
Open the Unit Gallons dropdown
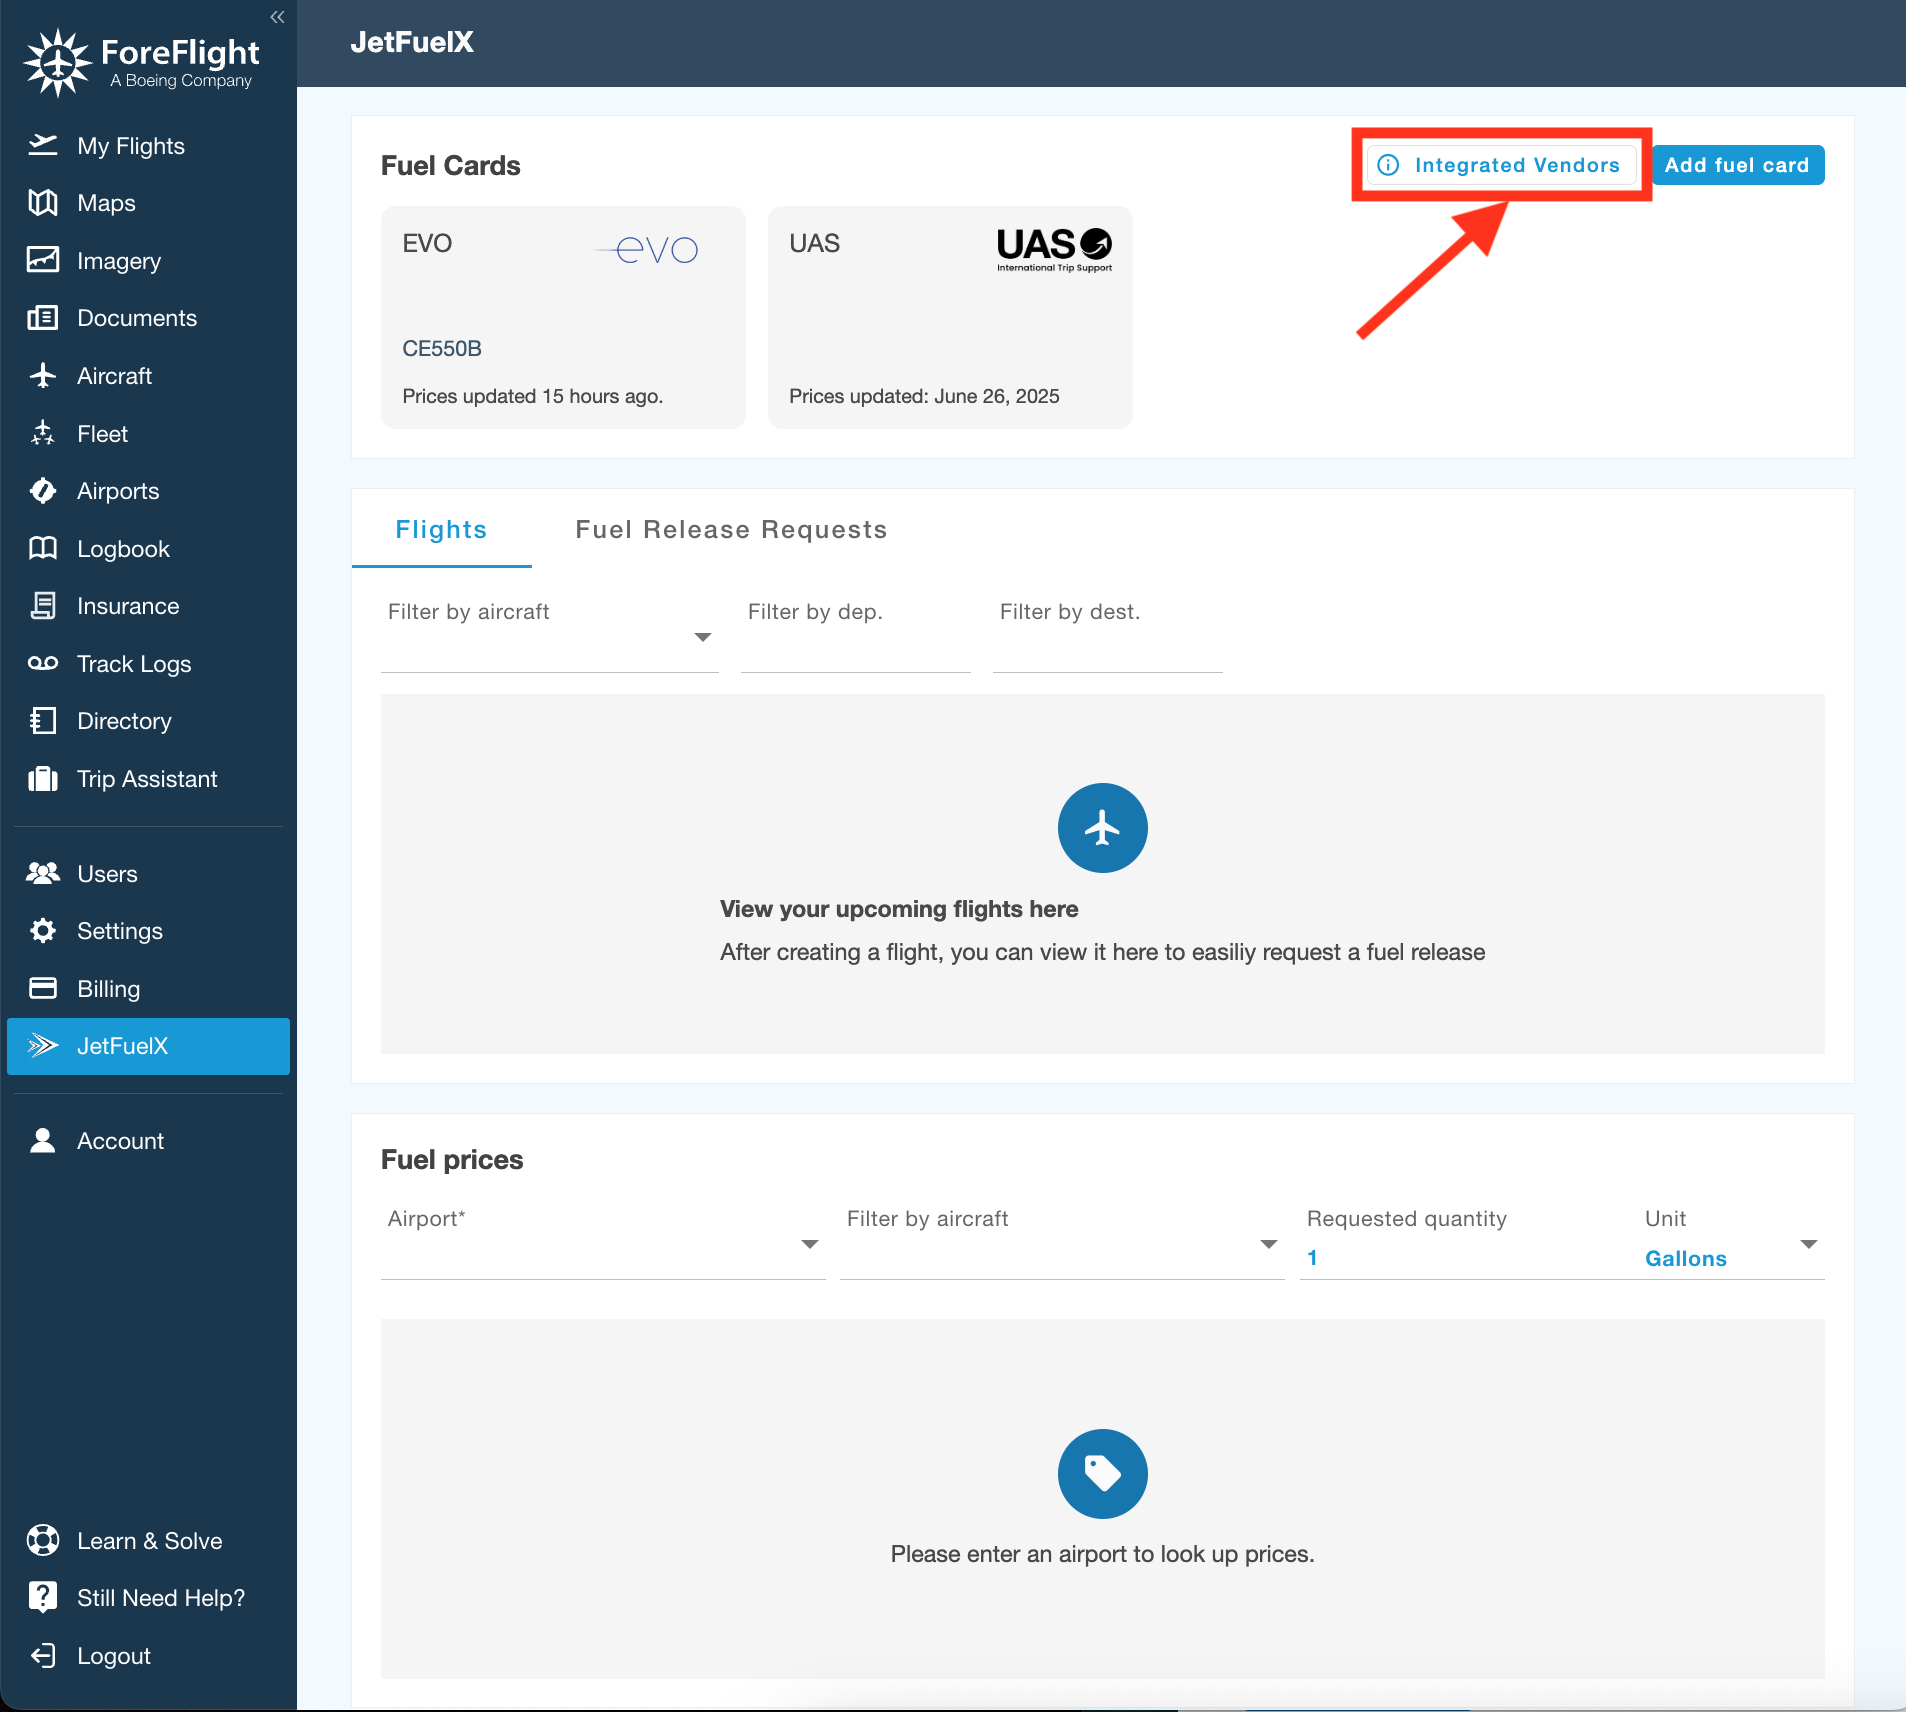[1731, 1242]
